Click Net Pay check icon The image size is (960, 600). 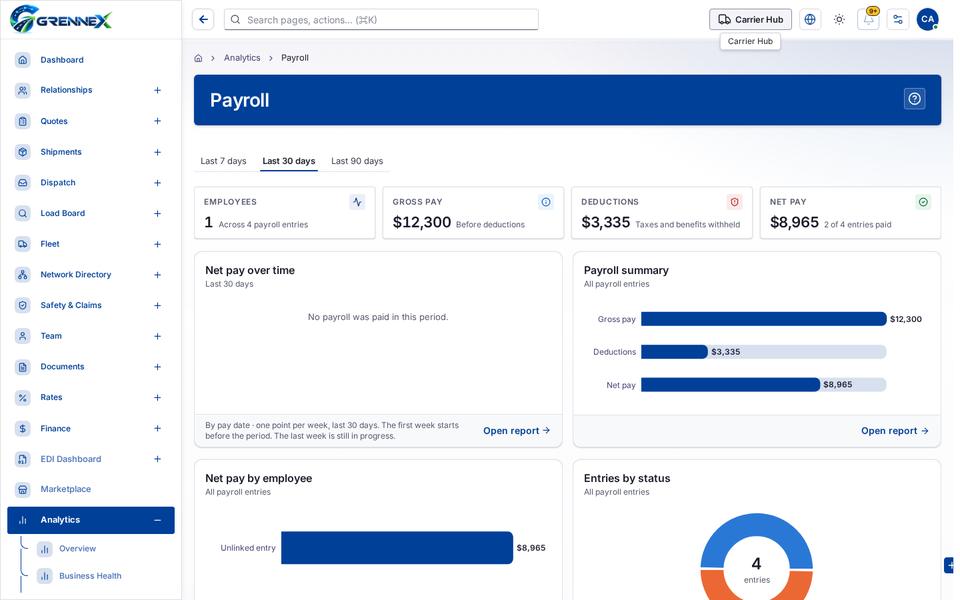coord(923,202)
